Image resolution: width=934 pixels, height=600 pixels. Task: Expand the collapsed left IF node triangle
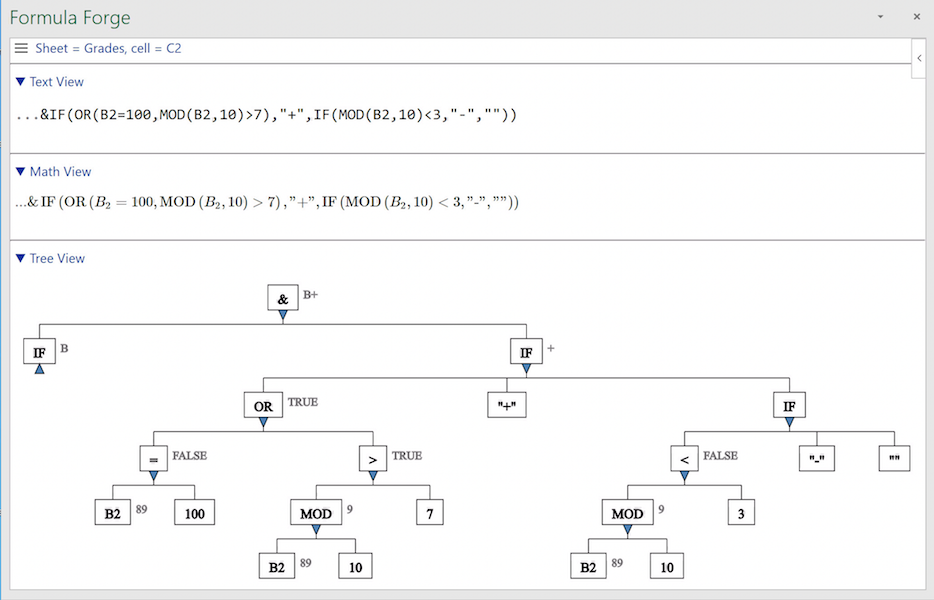[39, 369]
